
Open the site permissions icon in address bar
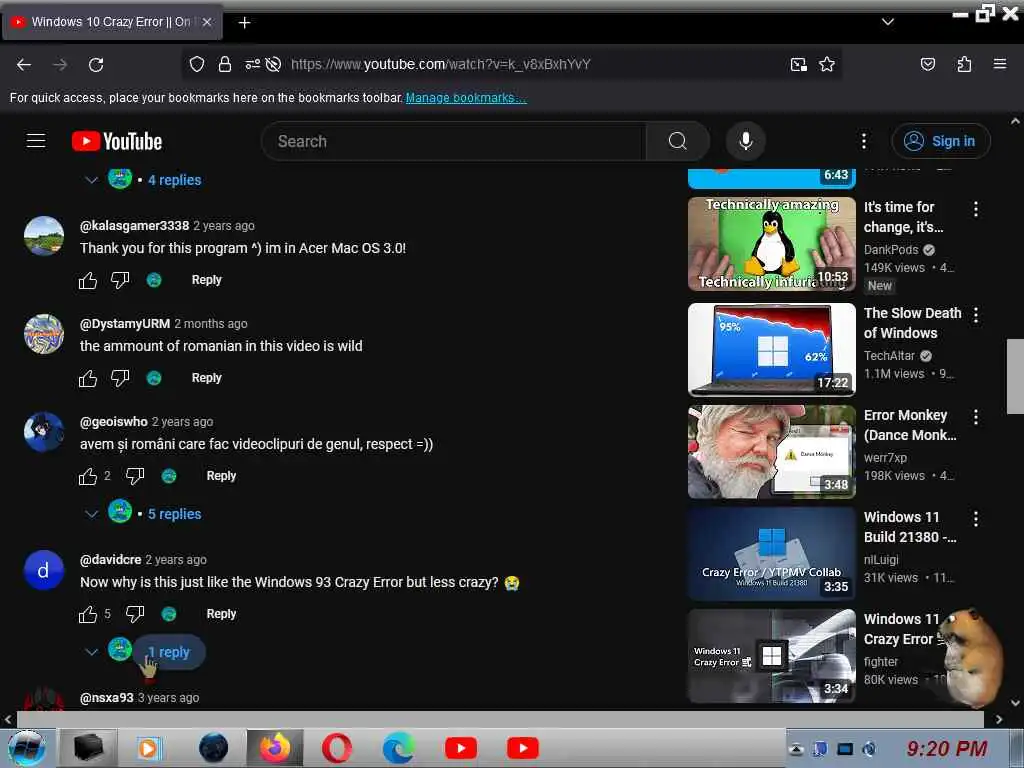[252, 64]
